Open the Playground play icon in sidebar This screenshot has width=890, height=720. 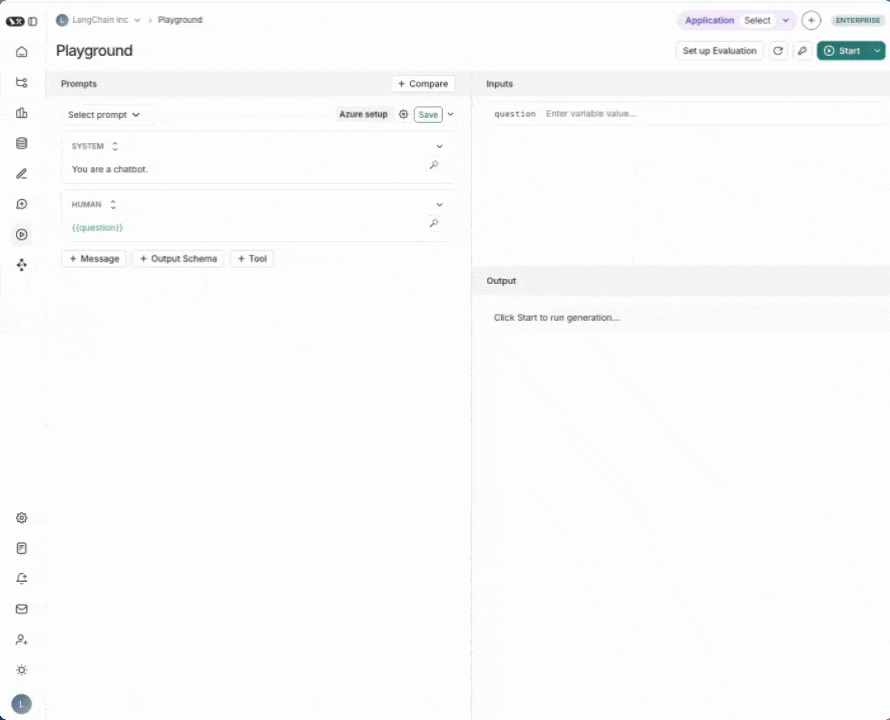tap(21, 234)
